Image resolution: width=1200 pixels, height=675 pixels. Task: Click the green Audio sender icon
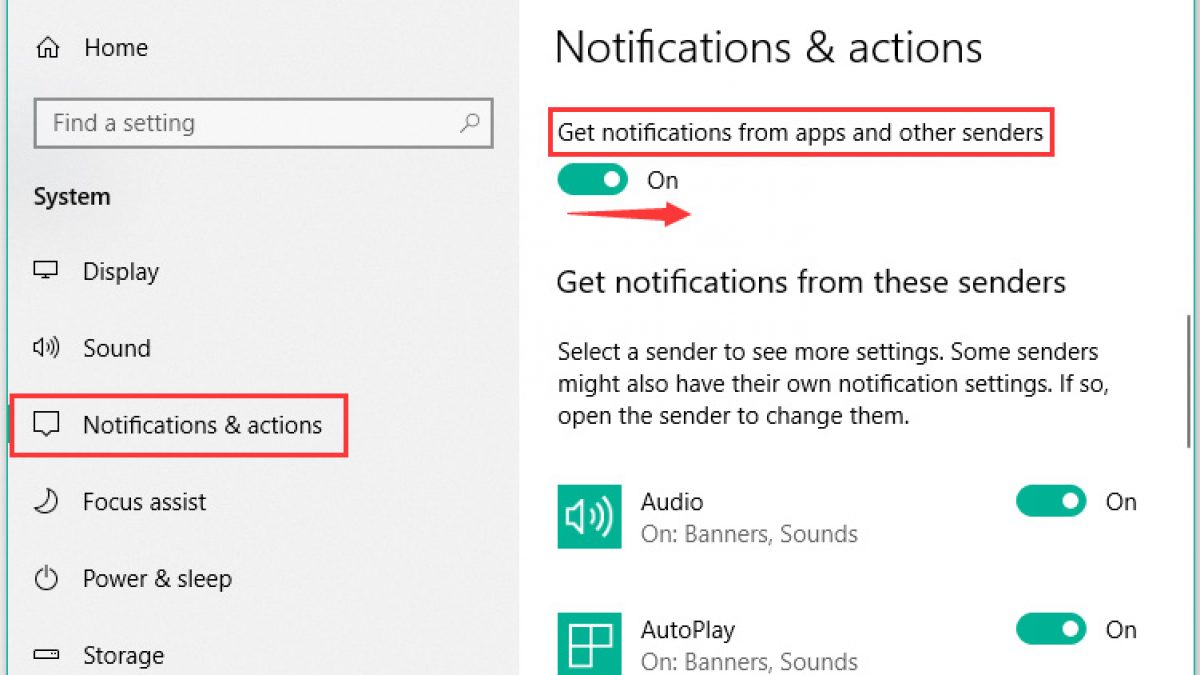589,517
